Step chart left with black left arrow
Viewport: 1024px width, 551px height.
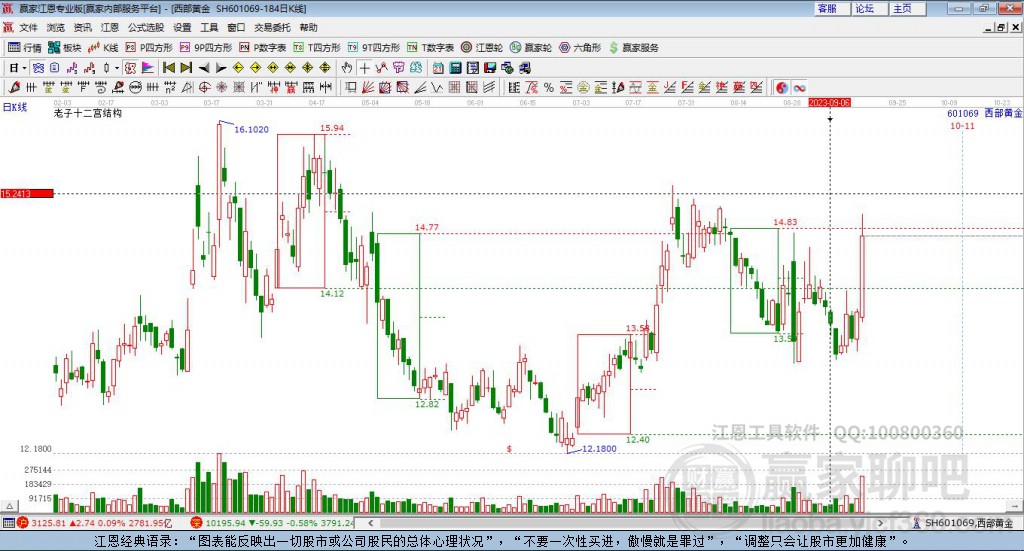tap(204, 68)
